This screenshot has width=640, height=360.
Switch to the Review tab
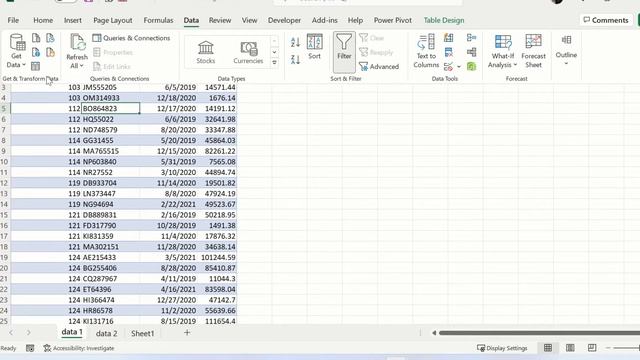(x=220, y=20)
